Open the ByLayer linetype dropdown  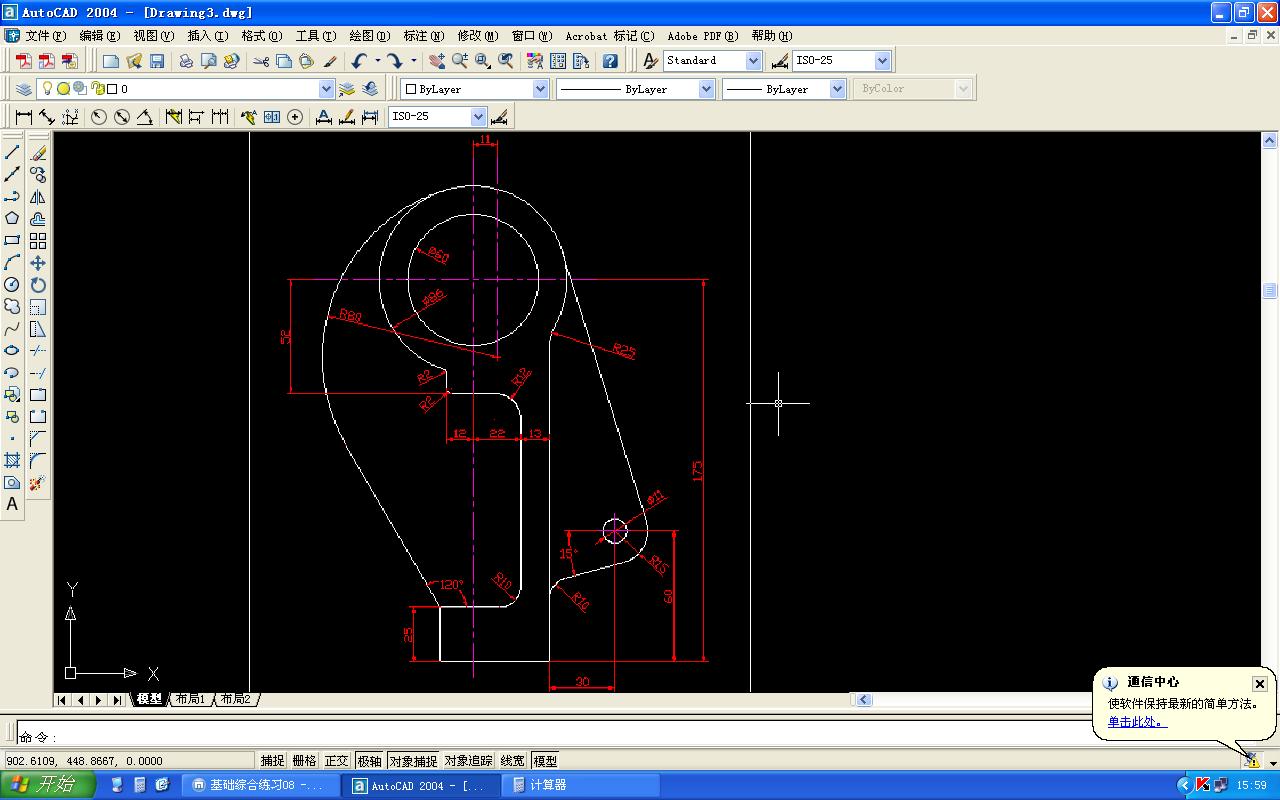coord(706,89)
